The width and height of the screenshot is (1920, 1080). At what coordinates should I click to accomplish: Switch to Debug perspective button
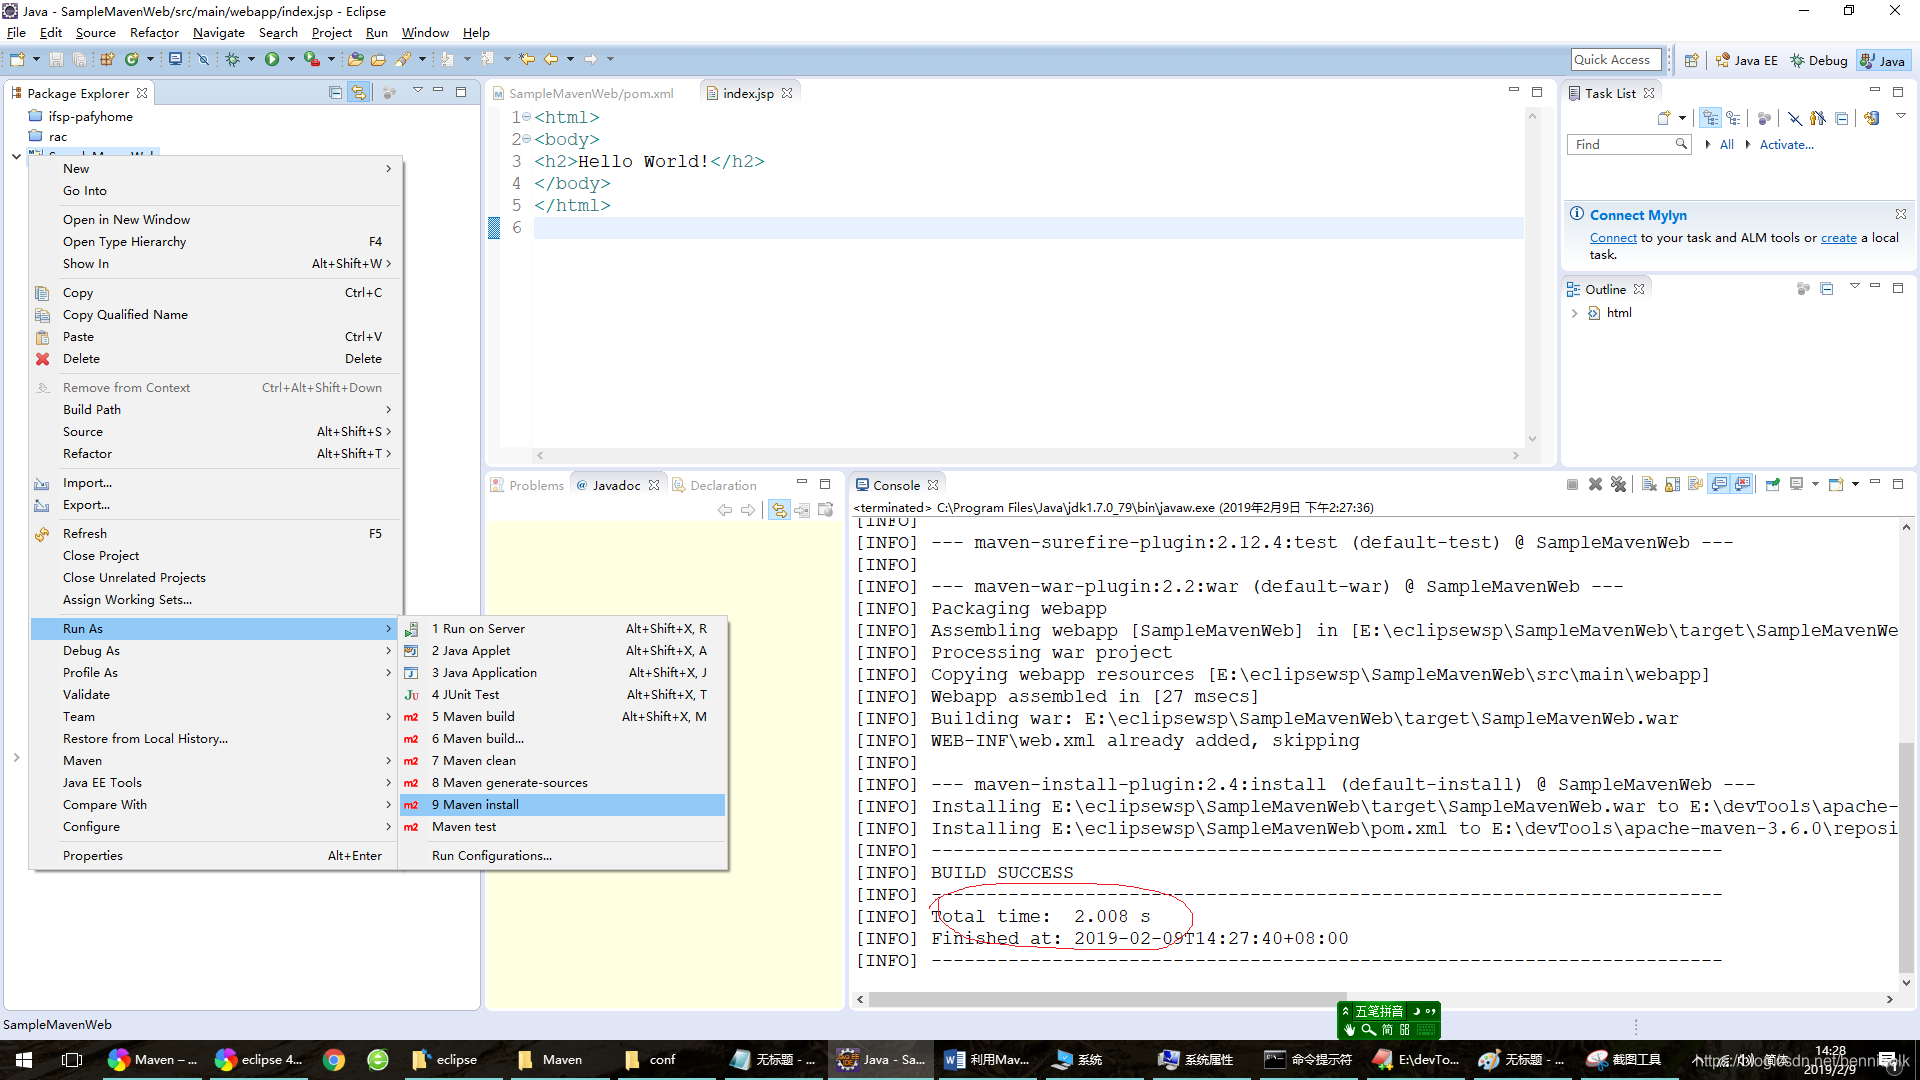click(x=1818, y=61)
